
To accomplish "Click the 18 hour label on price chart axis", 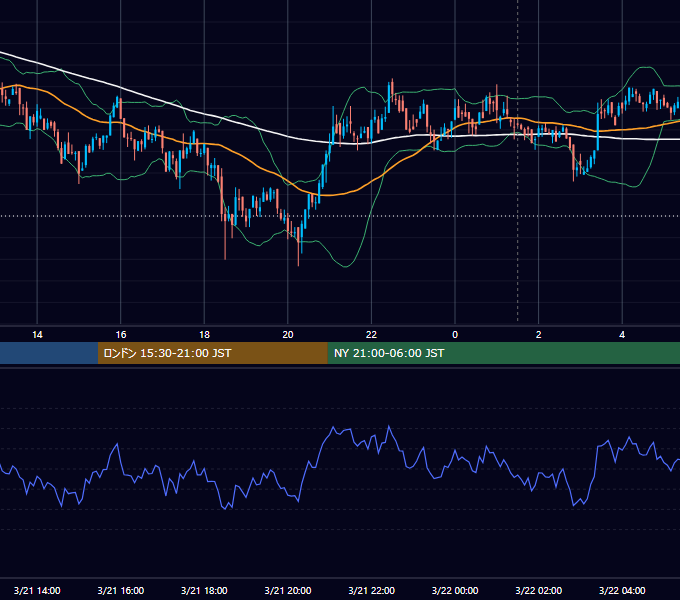I will pos(204,334).
